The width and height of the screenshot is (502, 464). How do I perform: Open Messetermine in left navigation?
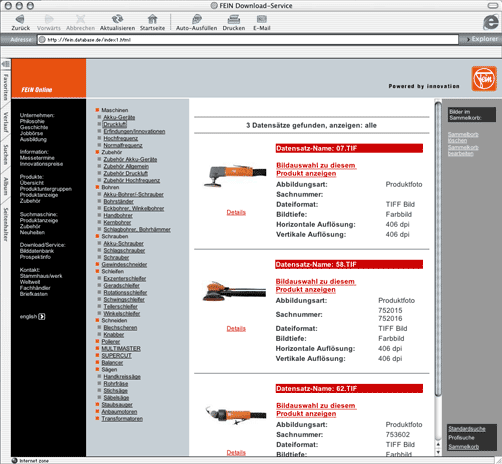[37, 158]
